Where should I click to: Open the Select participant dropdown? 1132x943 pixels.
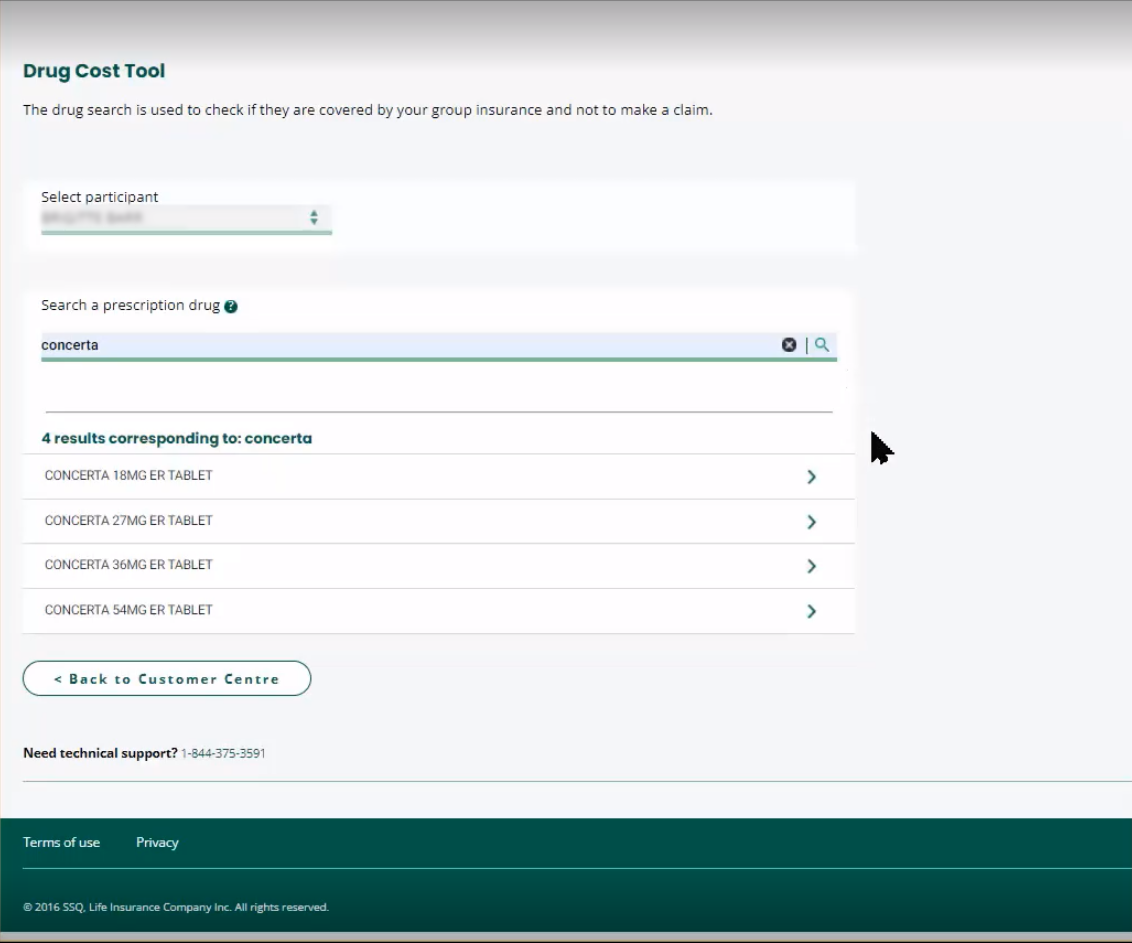185,218
